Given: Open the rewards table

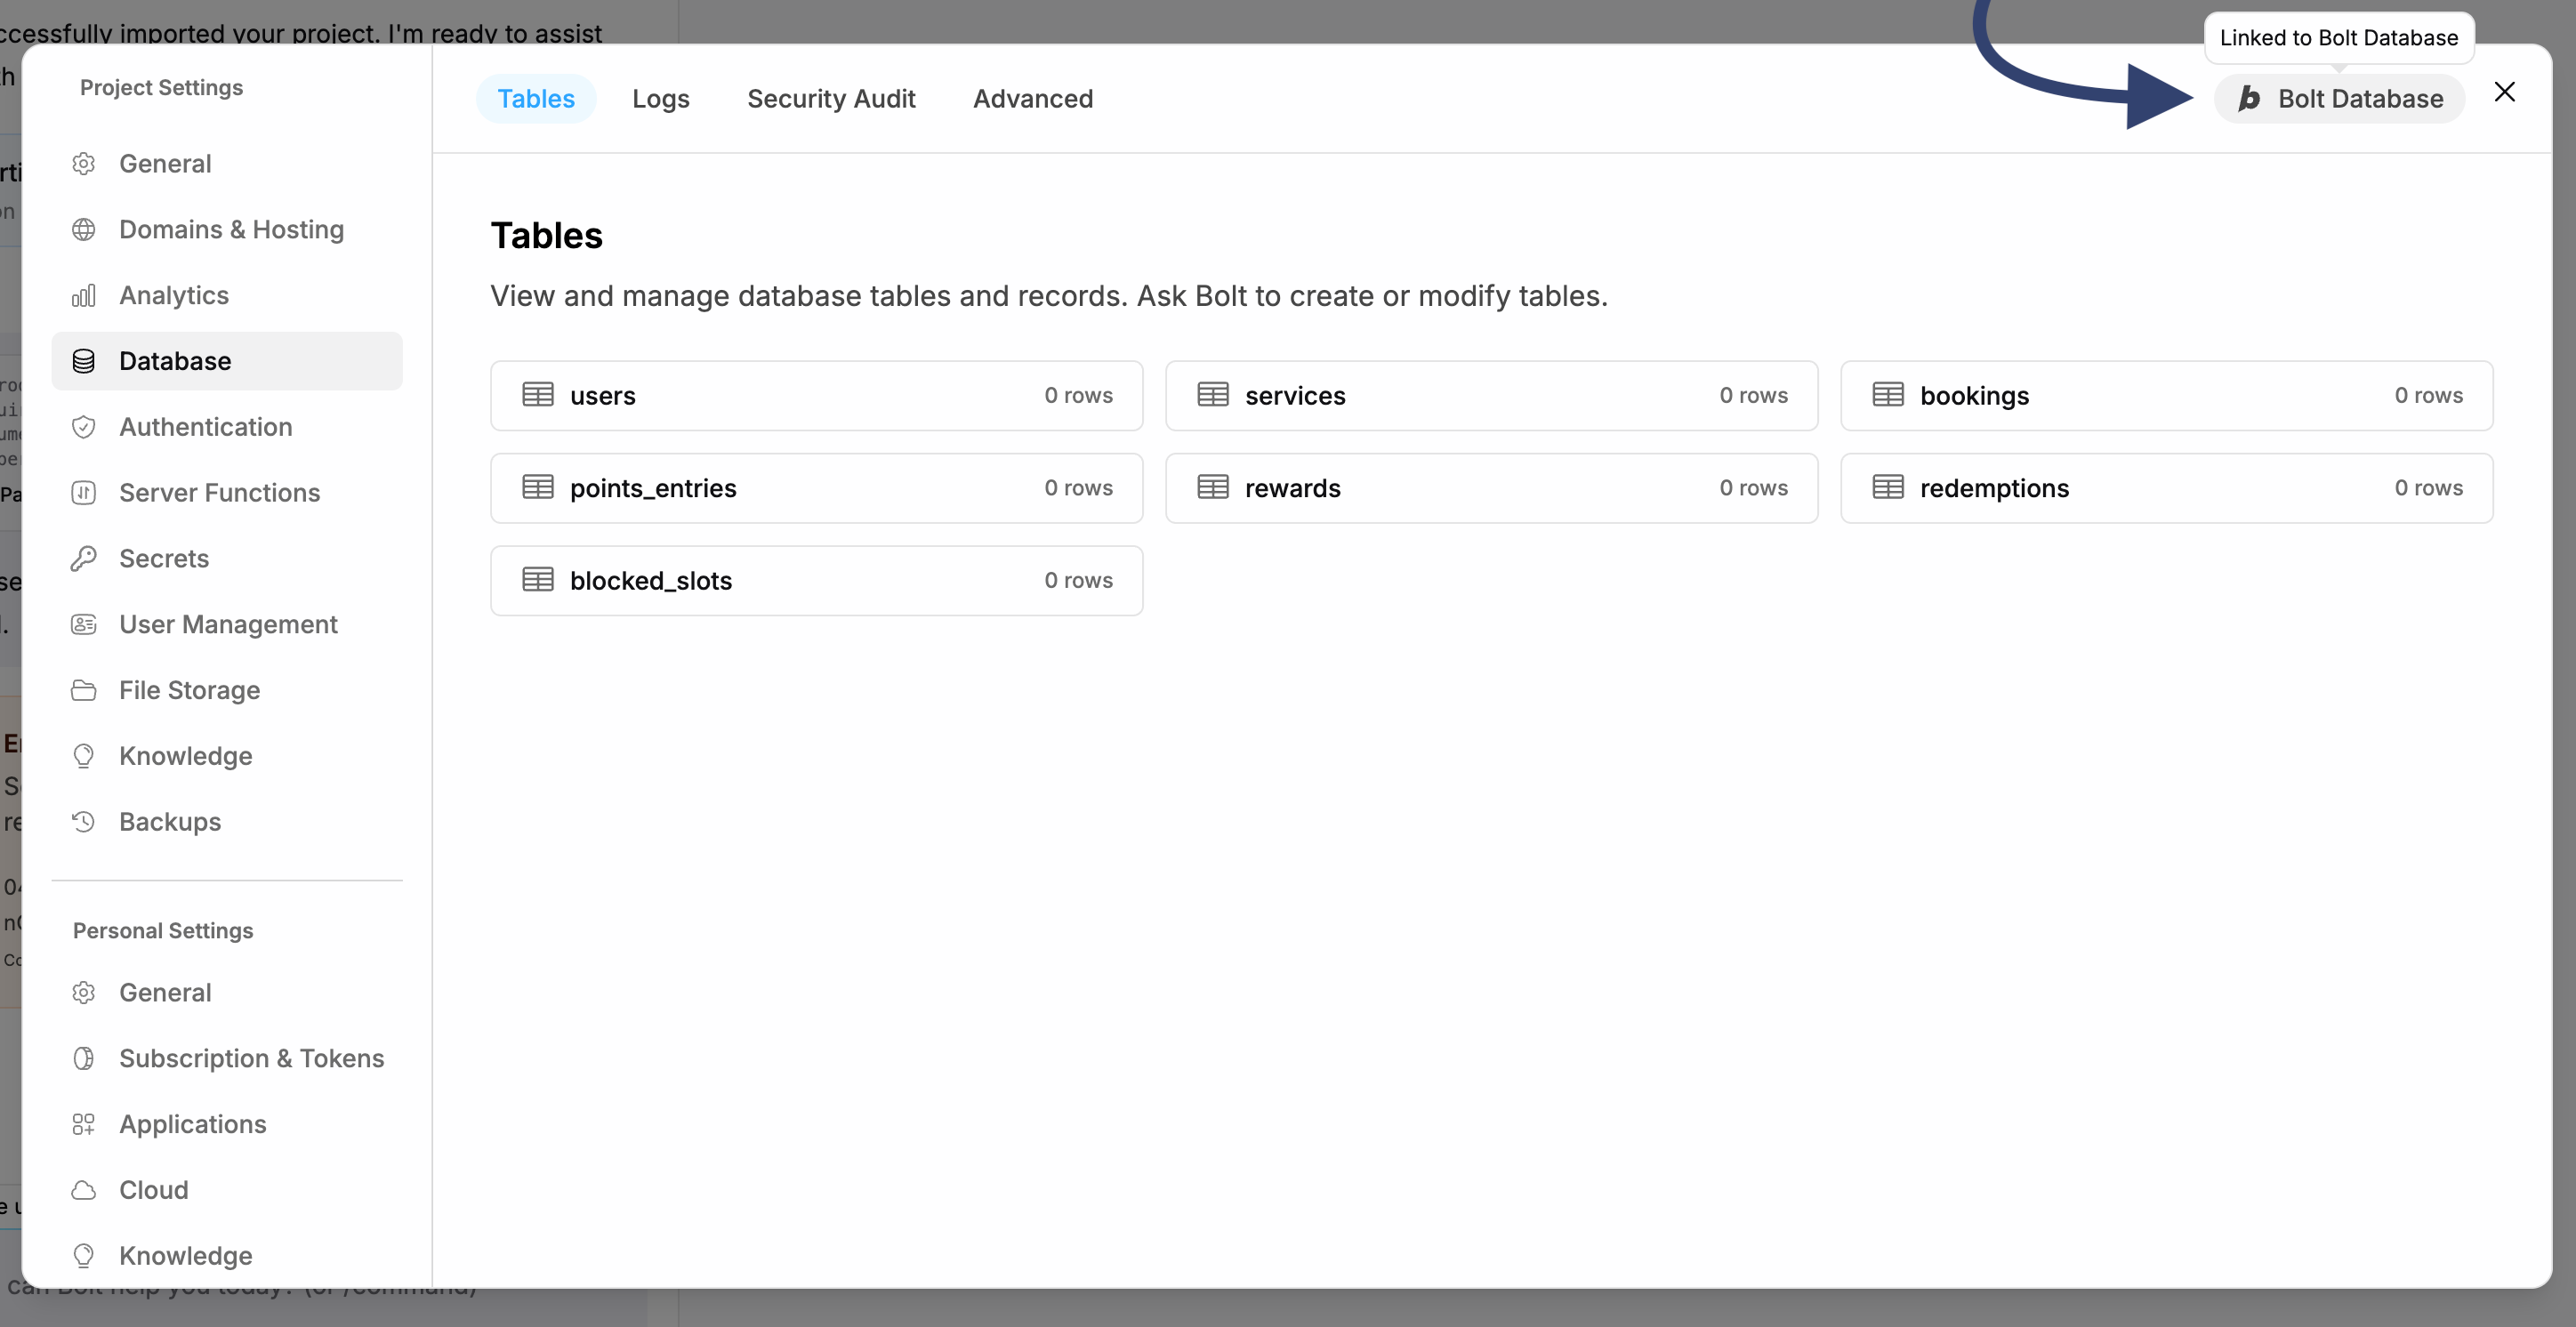Looking at the screenshot, I should pyautogui.click(x=1491, y=488).
